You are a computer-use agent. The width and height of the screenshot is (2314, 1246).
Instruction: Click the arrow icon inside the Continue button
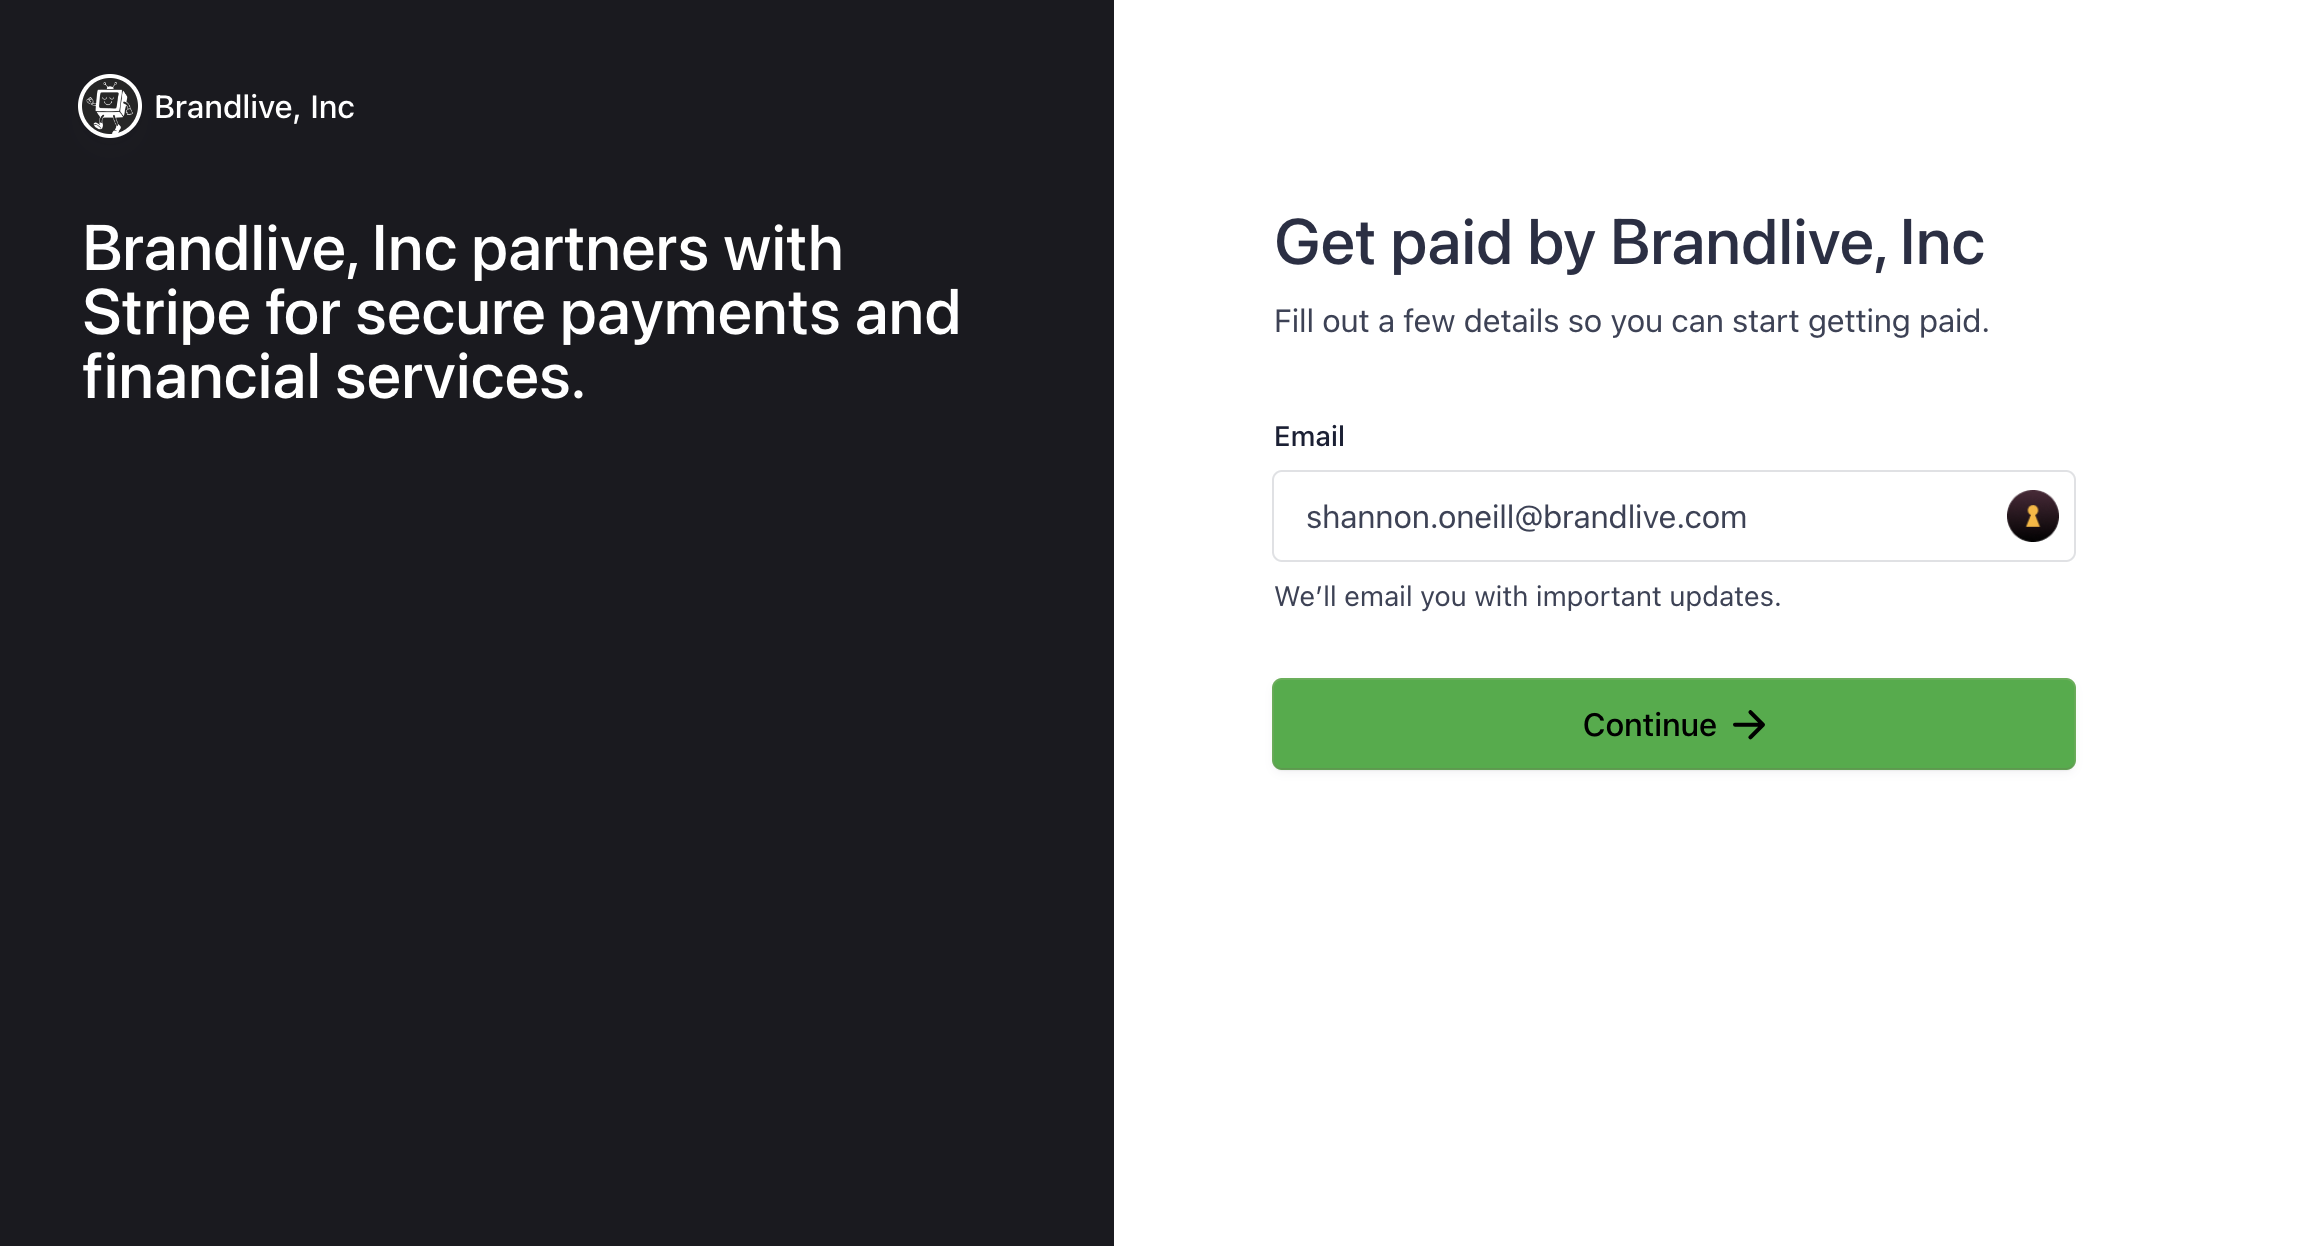click(1749, 725)
